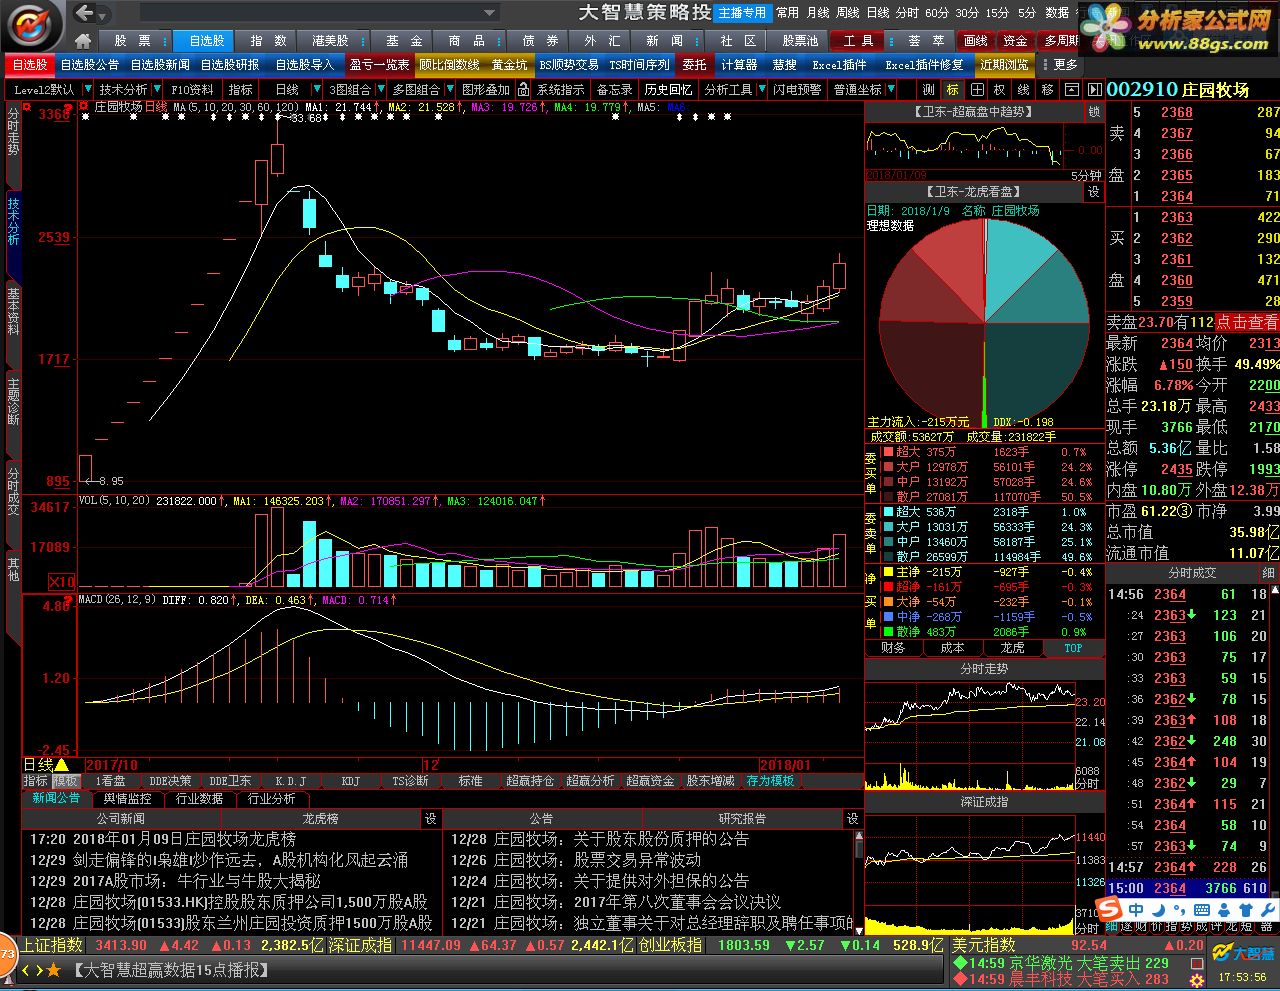Switch to the 行业数据 tab
The image size is (1280, 991).
pos(199,799)
